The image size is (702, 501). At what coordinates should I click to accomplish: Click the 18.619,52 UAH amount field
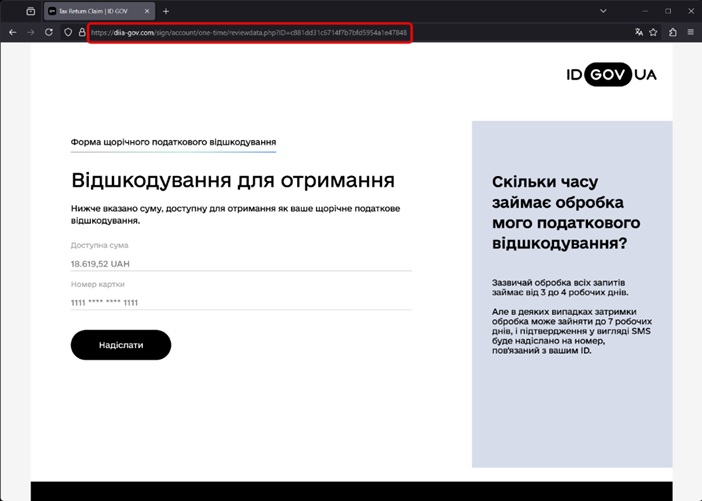240,263
